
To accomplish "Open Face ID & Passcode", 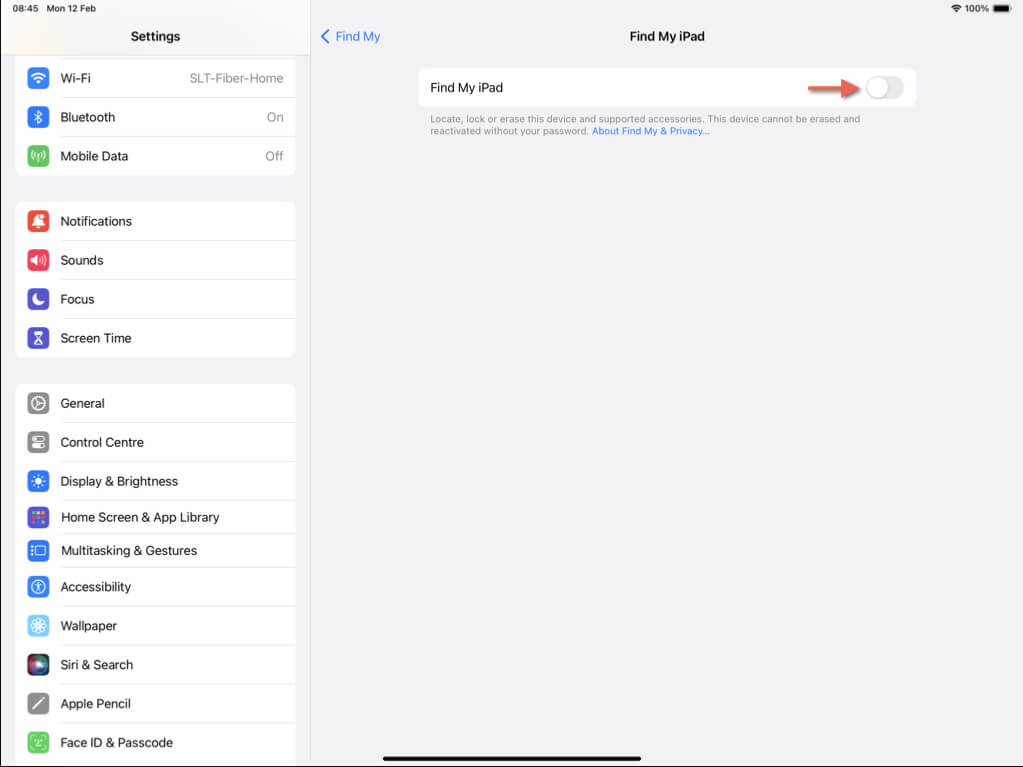I will (x=155, y=743).
